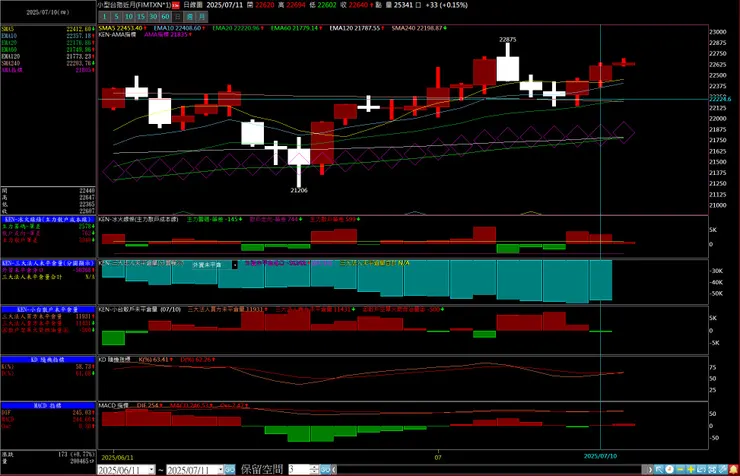The height and width of the screenshot is (476, 740).
Task: Click the reserved space value field
Action: coord(299,470)
